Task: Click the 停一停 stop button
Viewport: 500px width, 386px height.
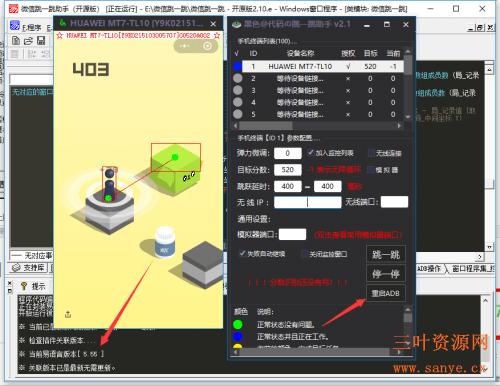Action: click(386, 274)
